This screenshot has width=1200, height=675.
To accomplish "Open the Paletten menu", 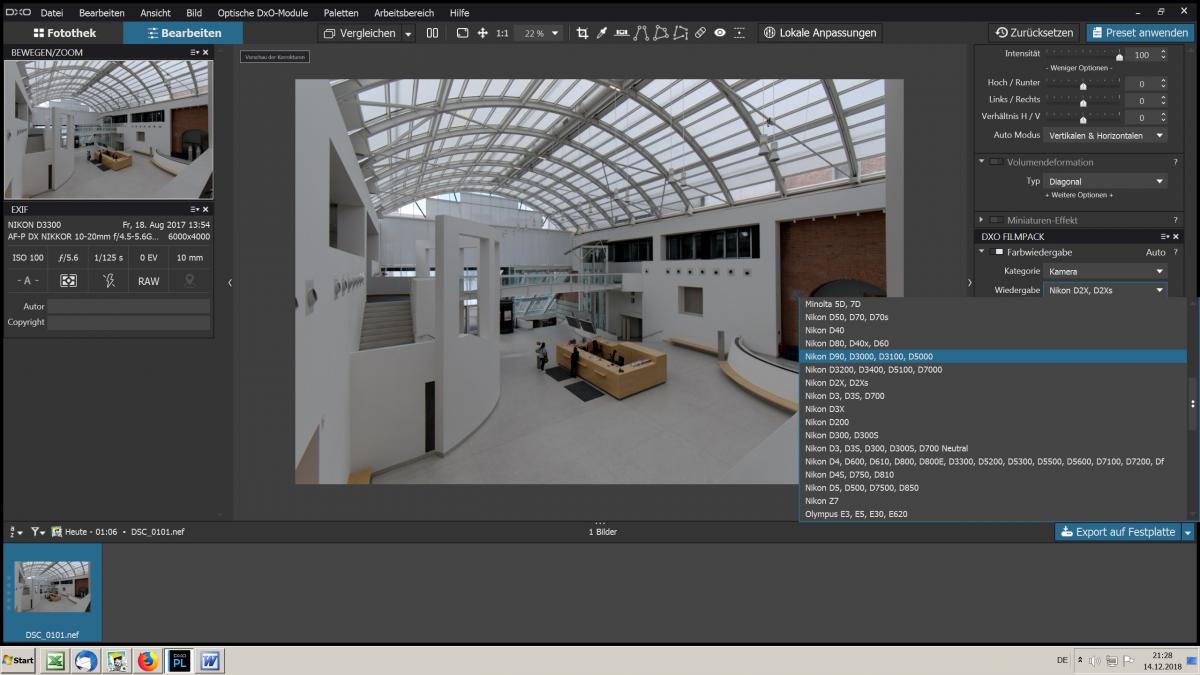I will point(341,13).
